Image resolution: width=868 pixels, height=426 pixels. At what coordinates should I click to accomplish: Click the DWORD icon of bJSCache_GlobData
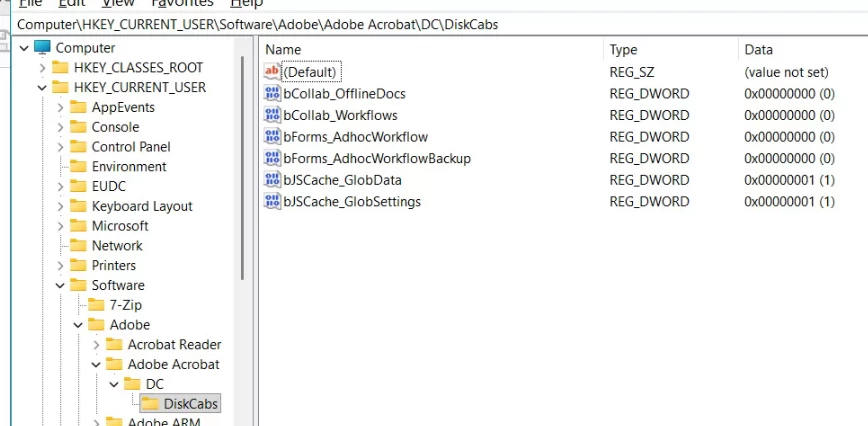(x=272, y=180)
